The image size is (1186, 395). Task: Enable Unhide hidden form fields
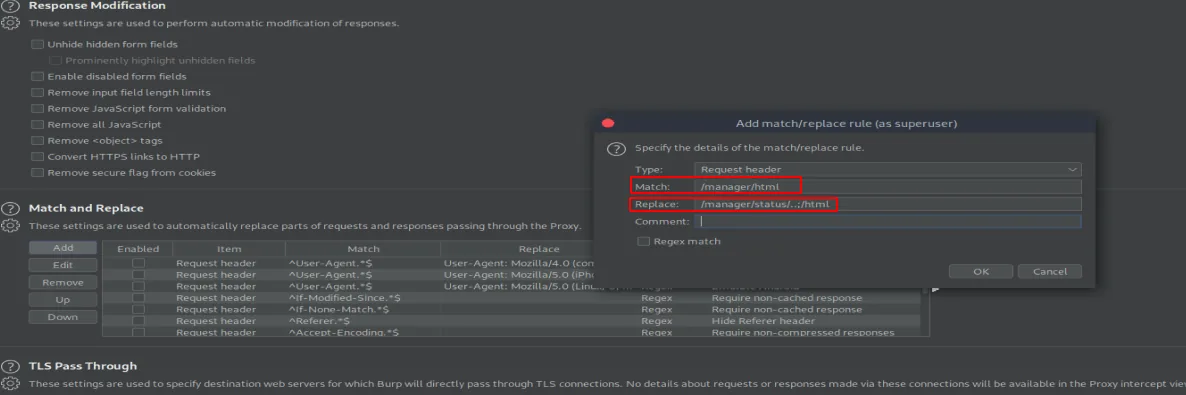tap(38, 45)
